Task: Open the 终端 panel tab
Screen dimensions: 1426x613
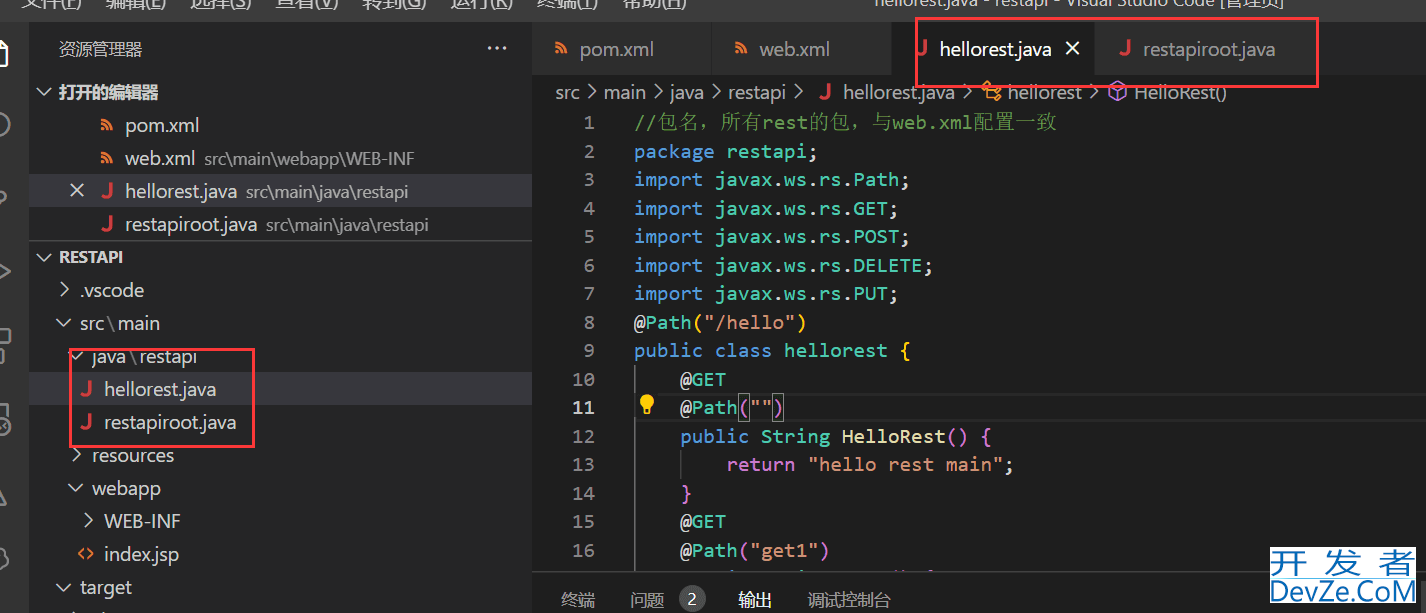Action: coord(578,599)
